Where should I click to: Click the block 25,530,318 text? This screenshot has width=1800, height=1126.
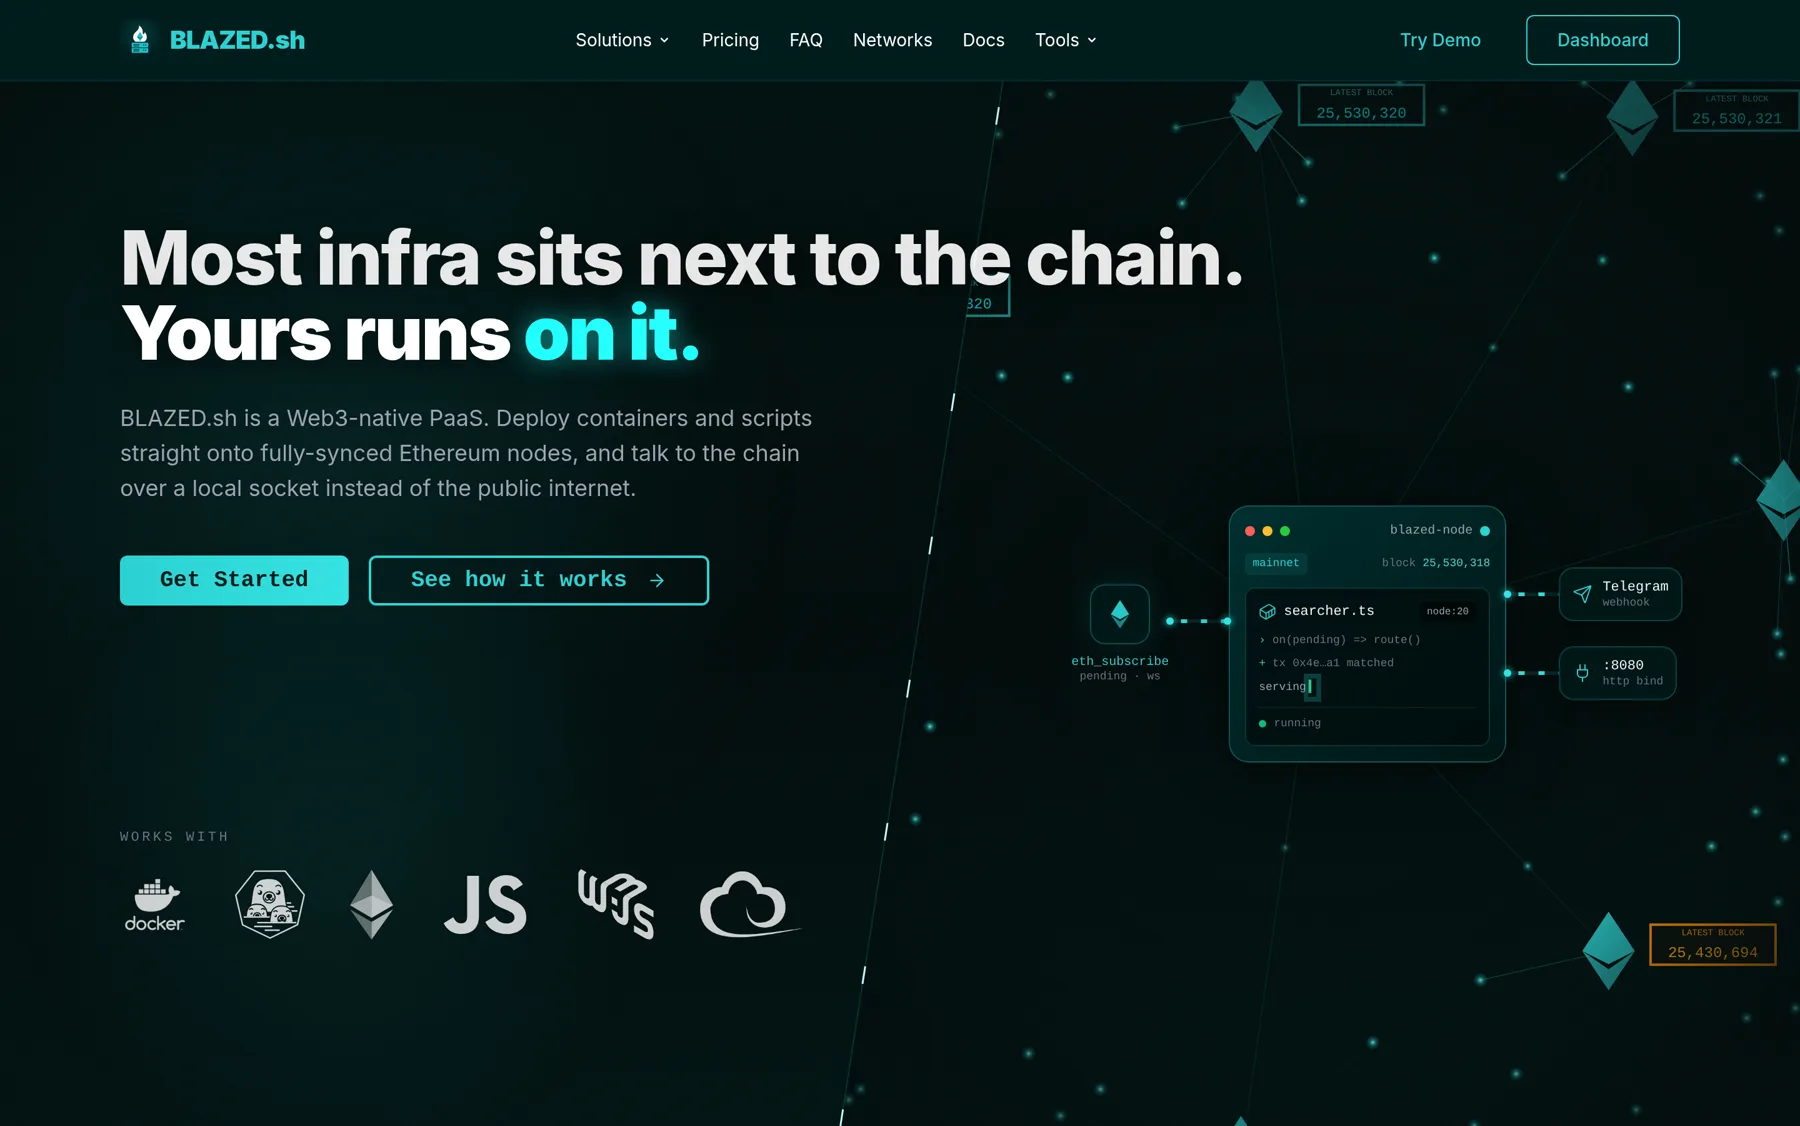click(1436, 563)
